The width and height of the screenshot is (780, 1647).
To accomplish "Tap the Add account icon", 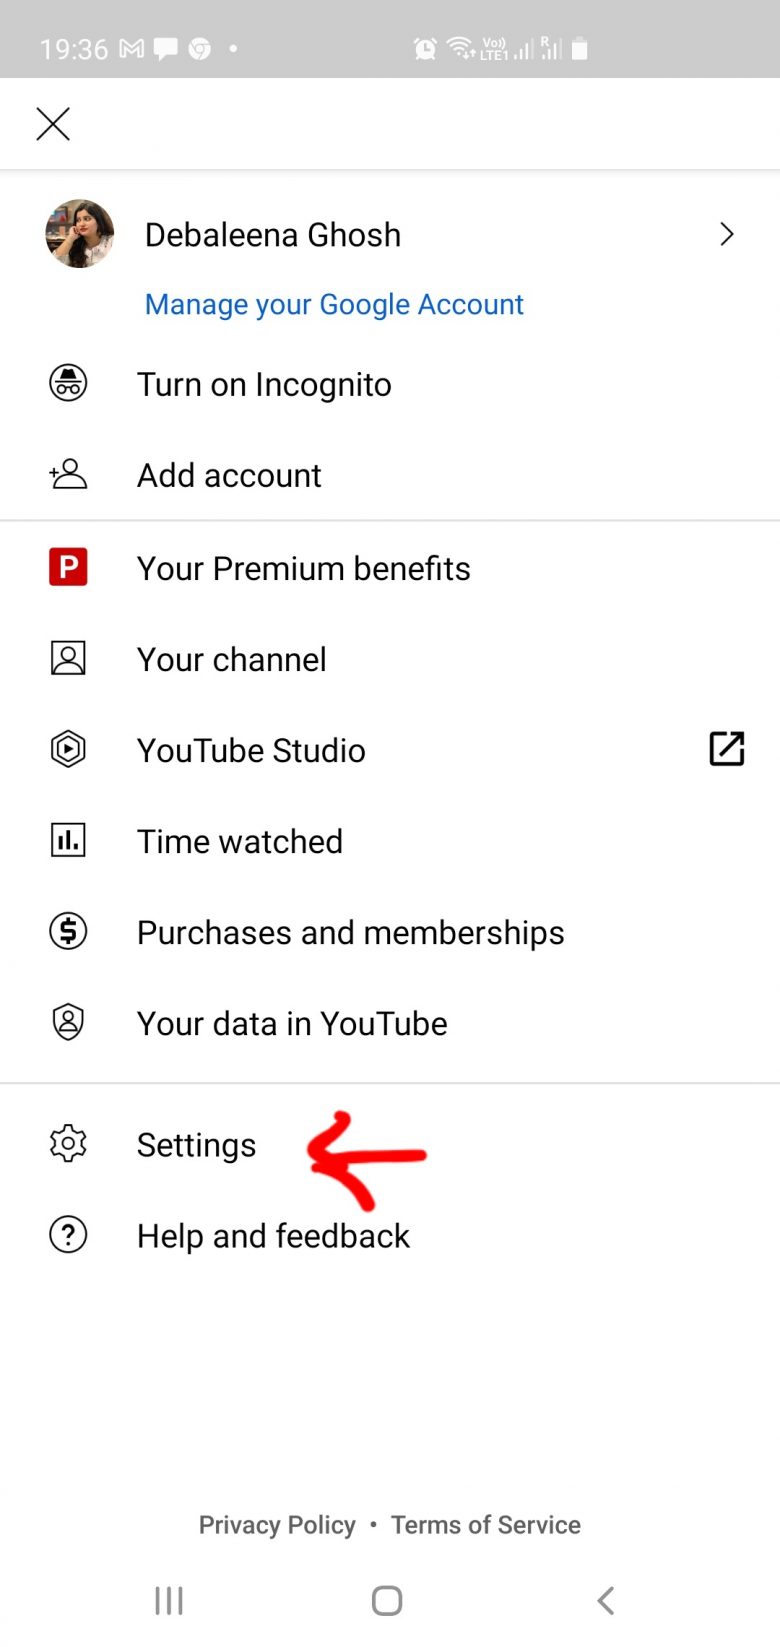I will 67,475.
